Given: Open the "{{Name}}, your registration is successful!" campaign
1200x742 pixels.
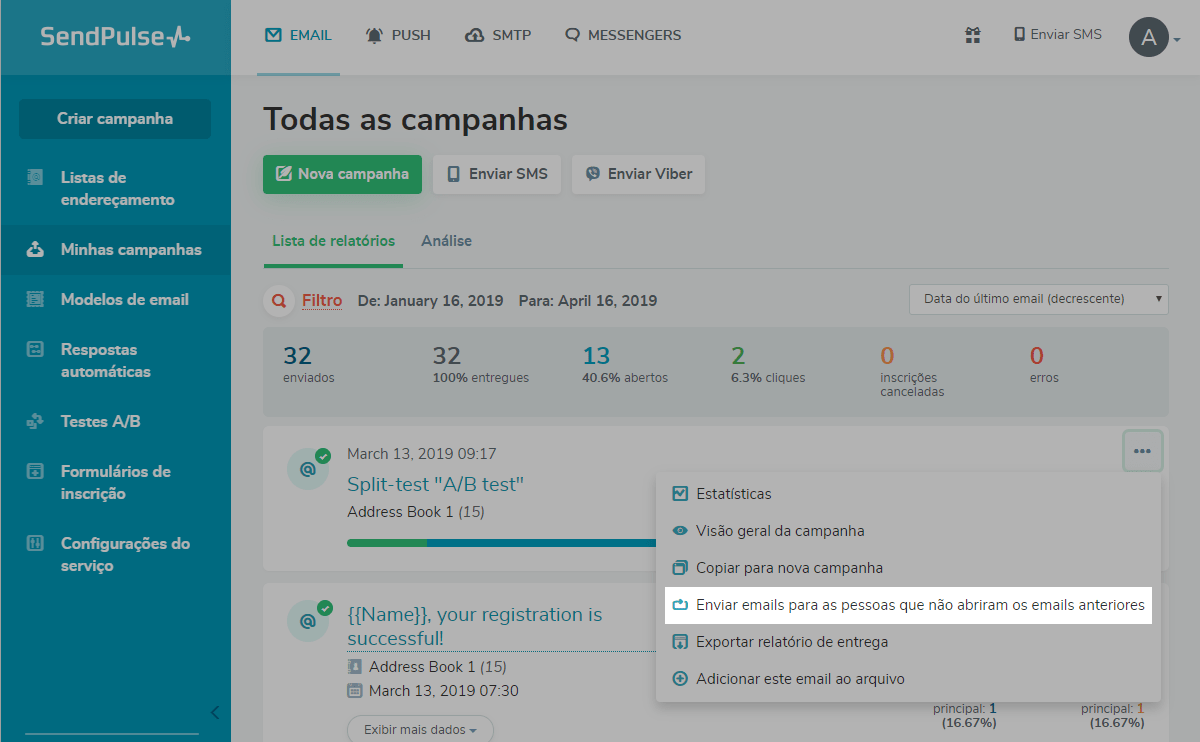Looking at the screenshot, I should pyautogui.click(x=475, y=626).
